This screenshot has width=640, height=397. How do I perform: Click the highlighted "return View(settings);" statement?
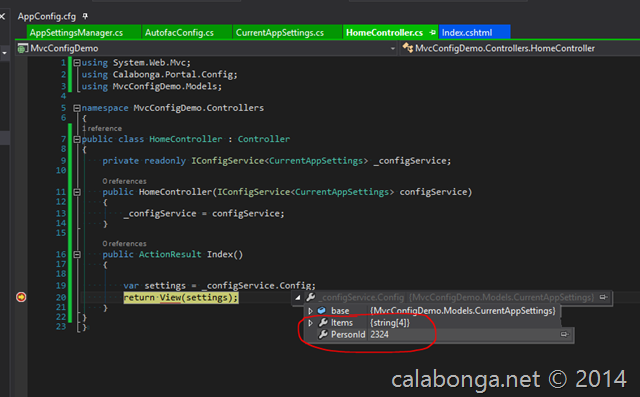point(181,297)
